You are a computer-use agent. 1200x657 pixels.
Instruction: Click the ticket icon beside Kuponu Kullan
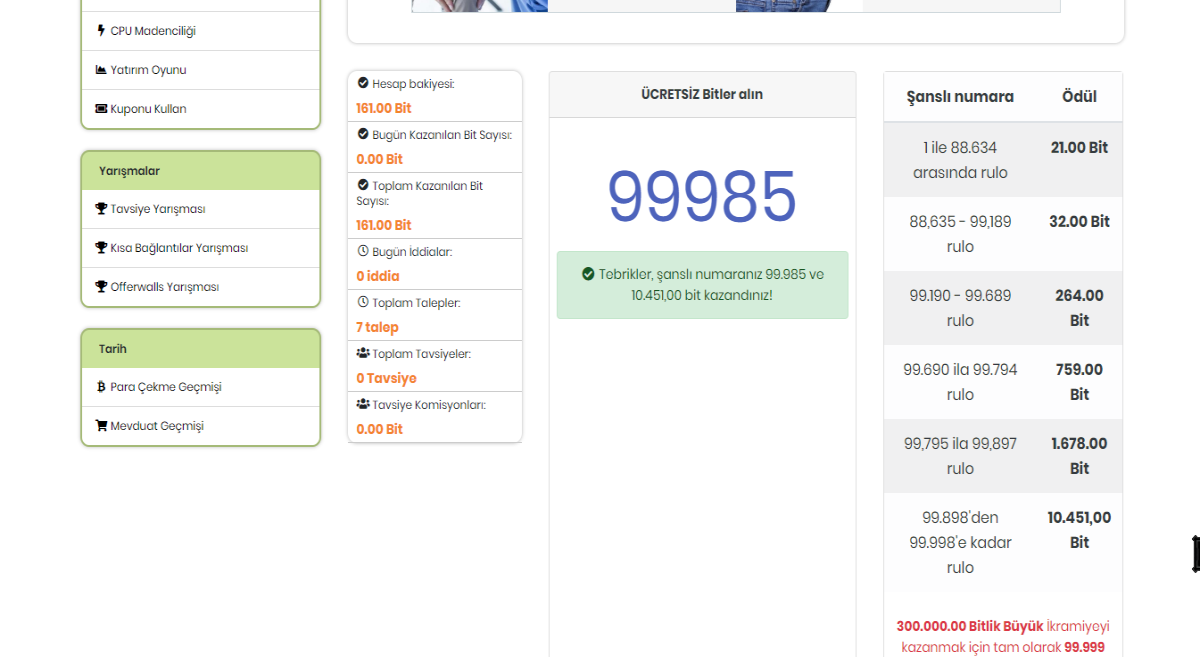tap(101, 109)
